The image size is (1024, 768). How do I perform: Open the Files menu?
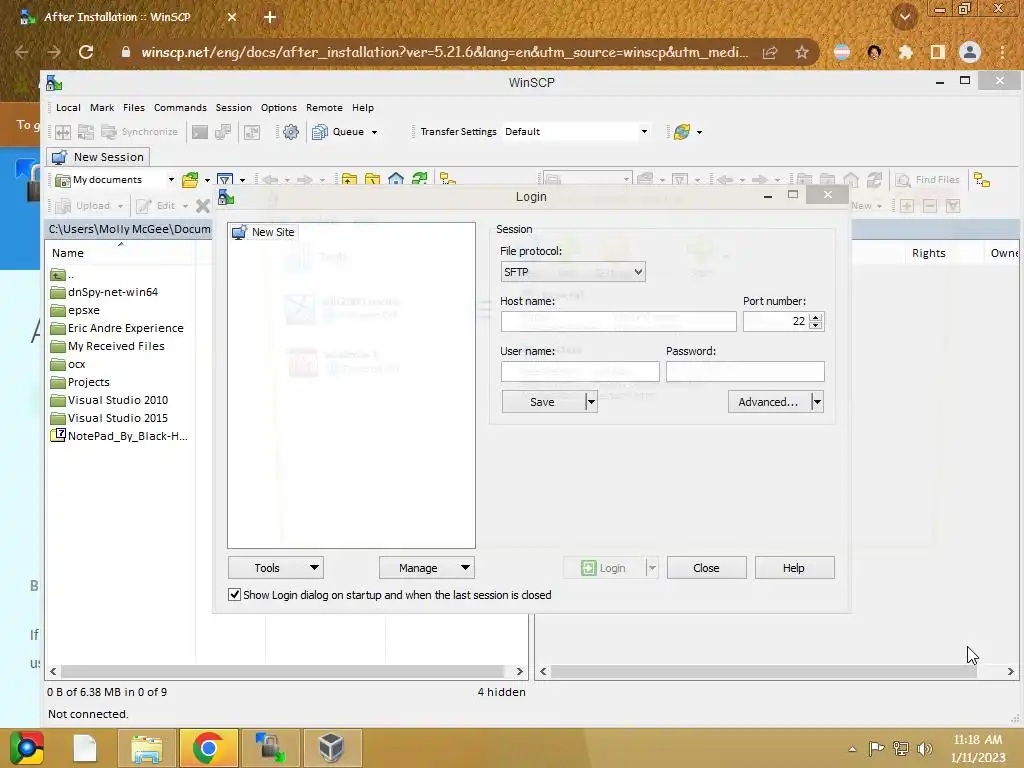coord(134,108)
